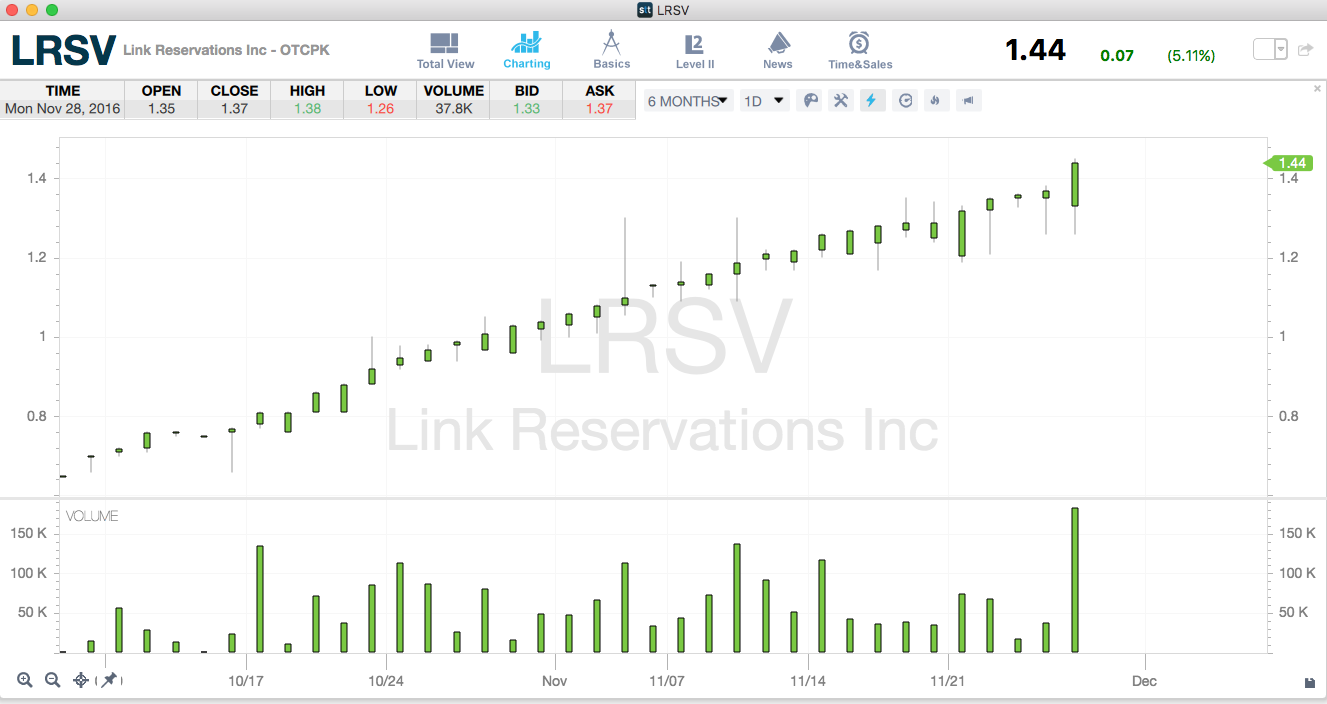Click Link Reservations Inc - OTCPK name
The height and width of the screenshot is (704, 1327).
226,50
